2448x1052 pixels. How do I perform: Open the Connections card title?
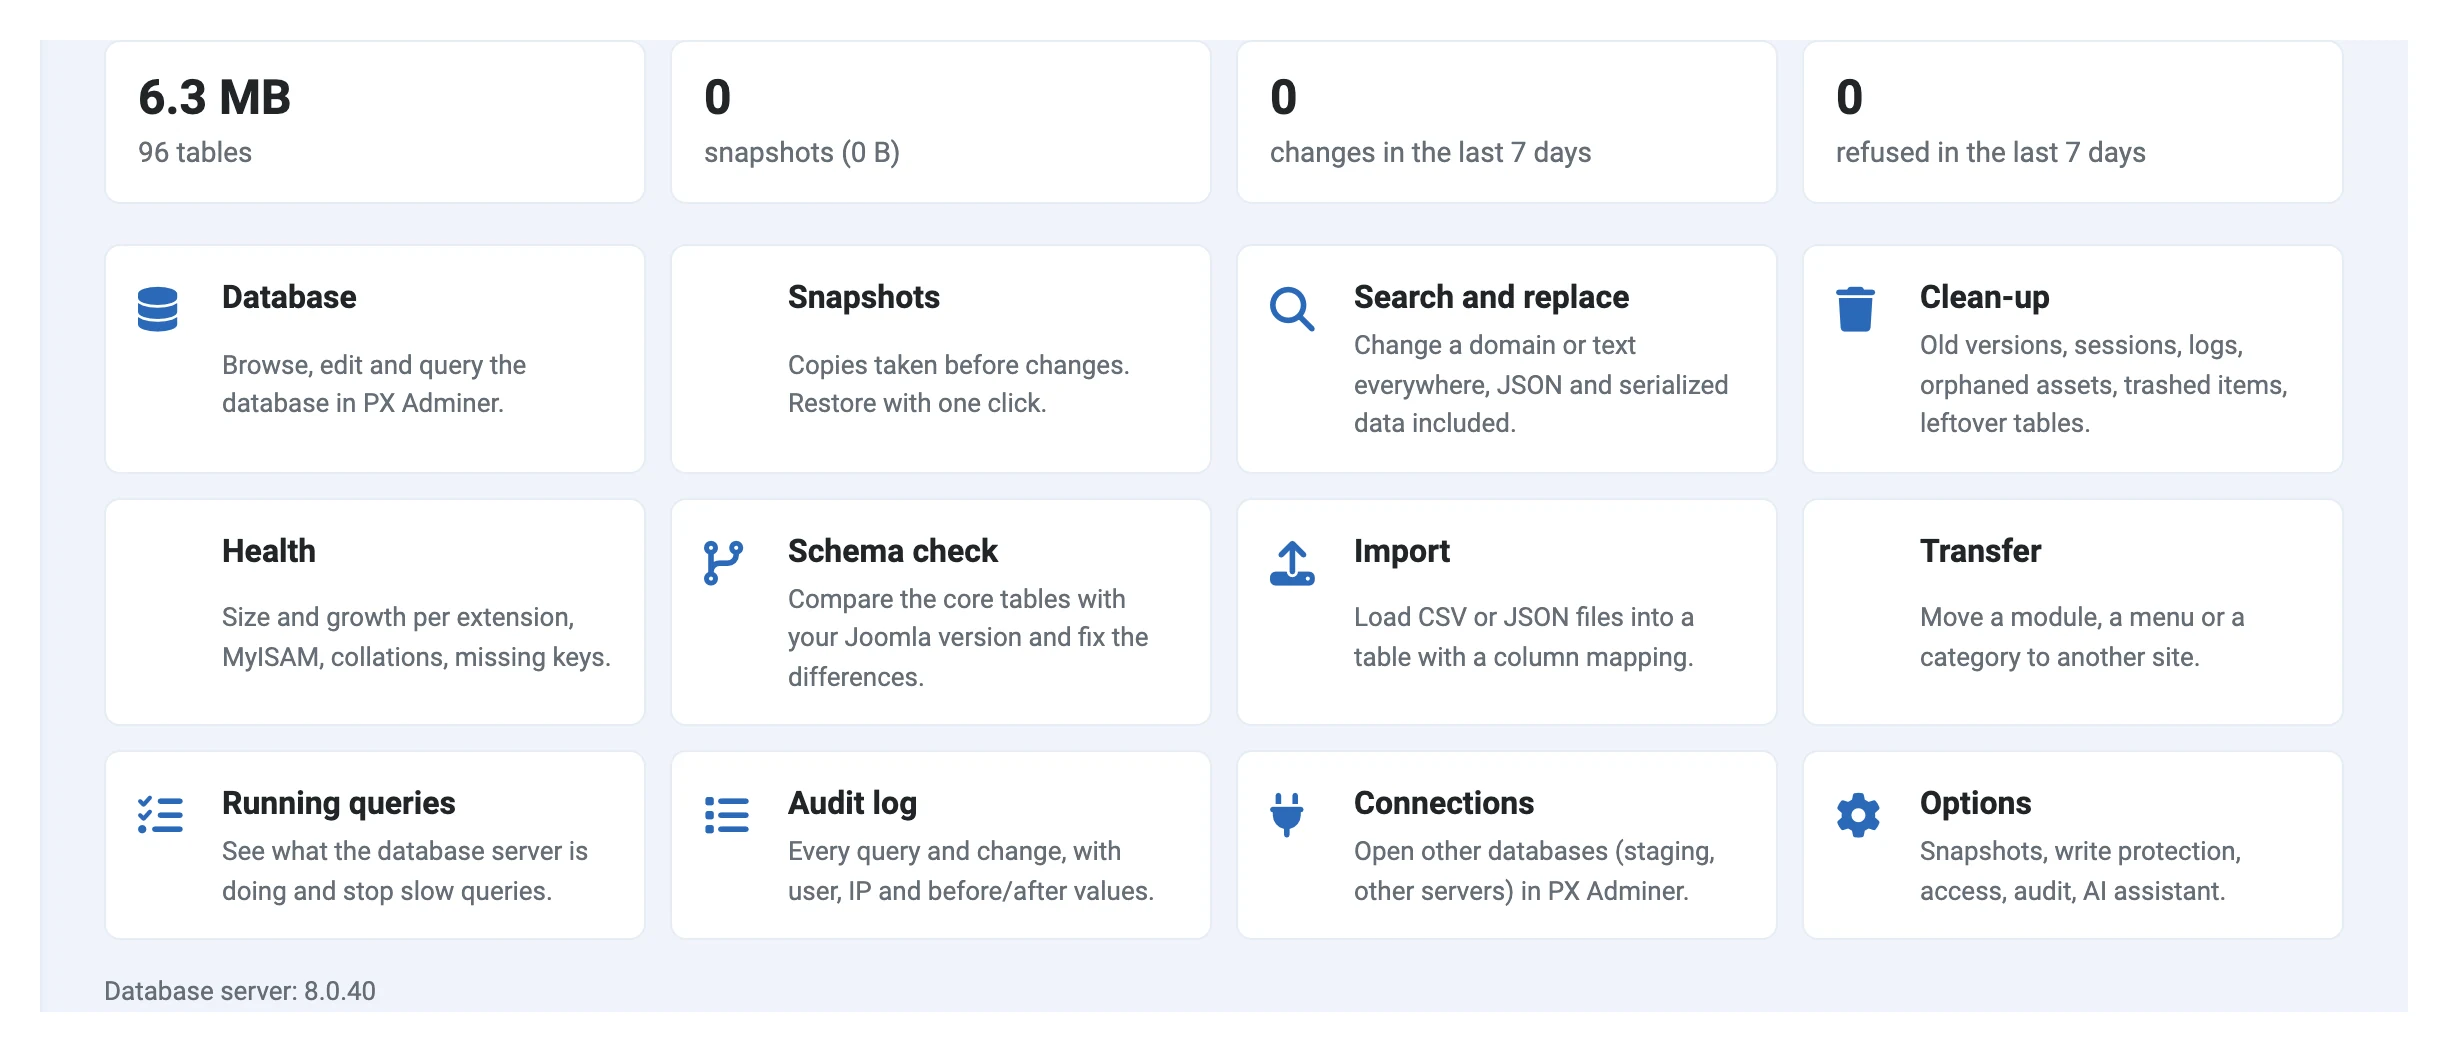pos(1444,803)
